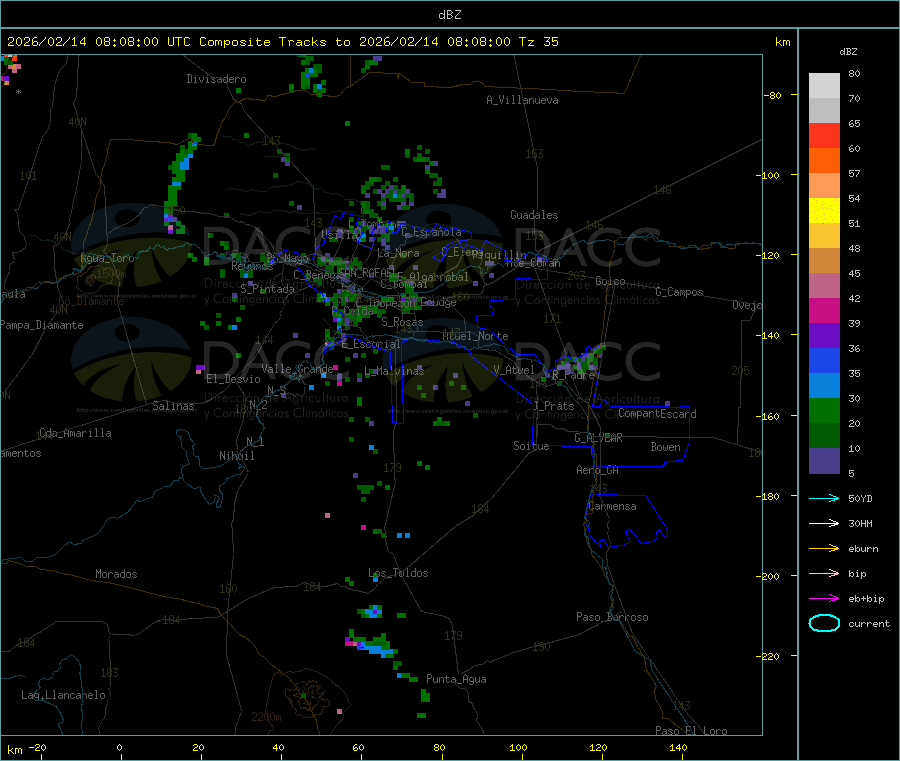Click the Cda_Amarilla map label
This screenshot has height=761, width=900.
75,433
